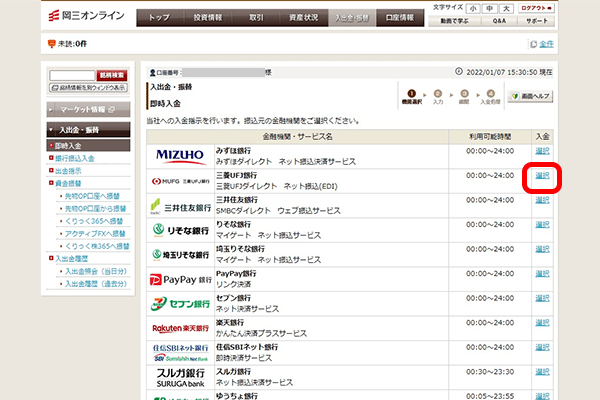Screen dimensions: 600x400
Task: Click the 住信SBIネット銀行 logo
Action: tap(181, 353)
